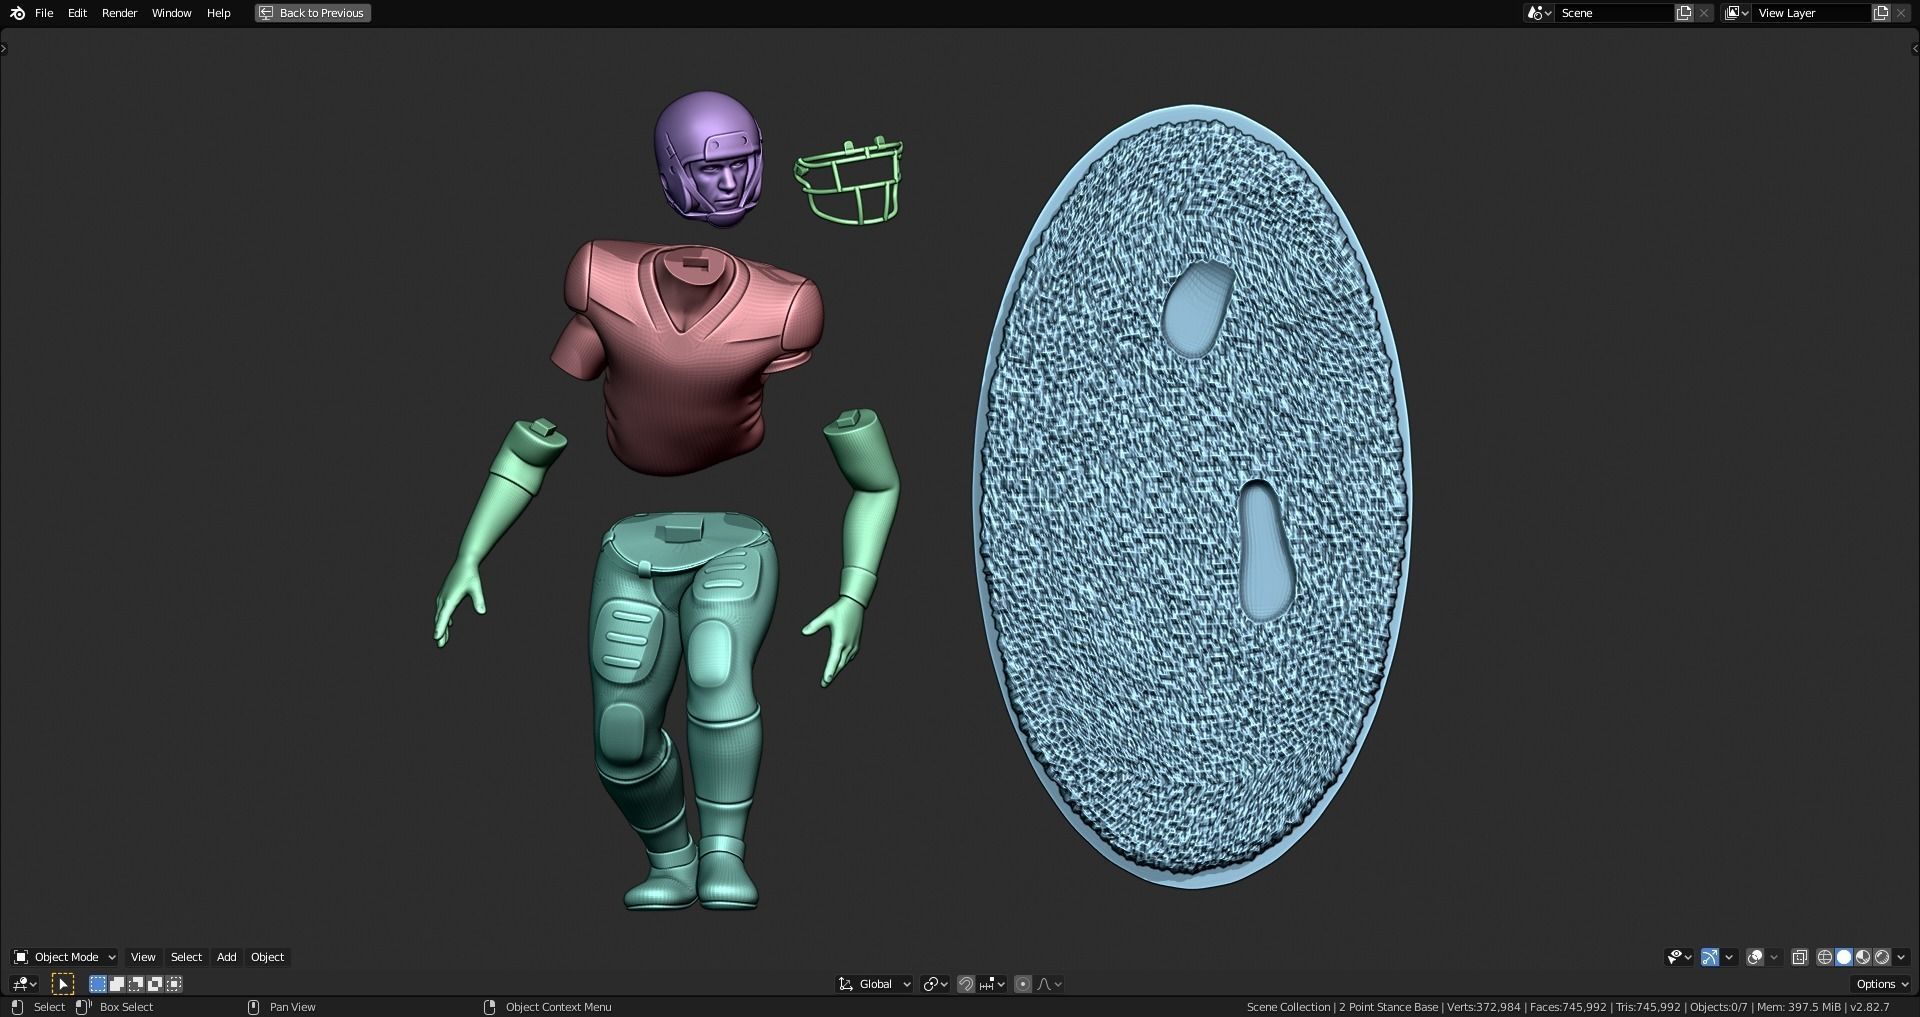Choose the Set new selection mode

tap(98, 984)
